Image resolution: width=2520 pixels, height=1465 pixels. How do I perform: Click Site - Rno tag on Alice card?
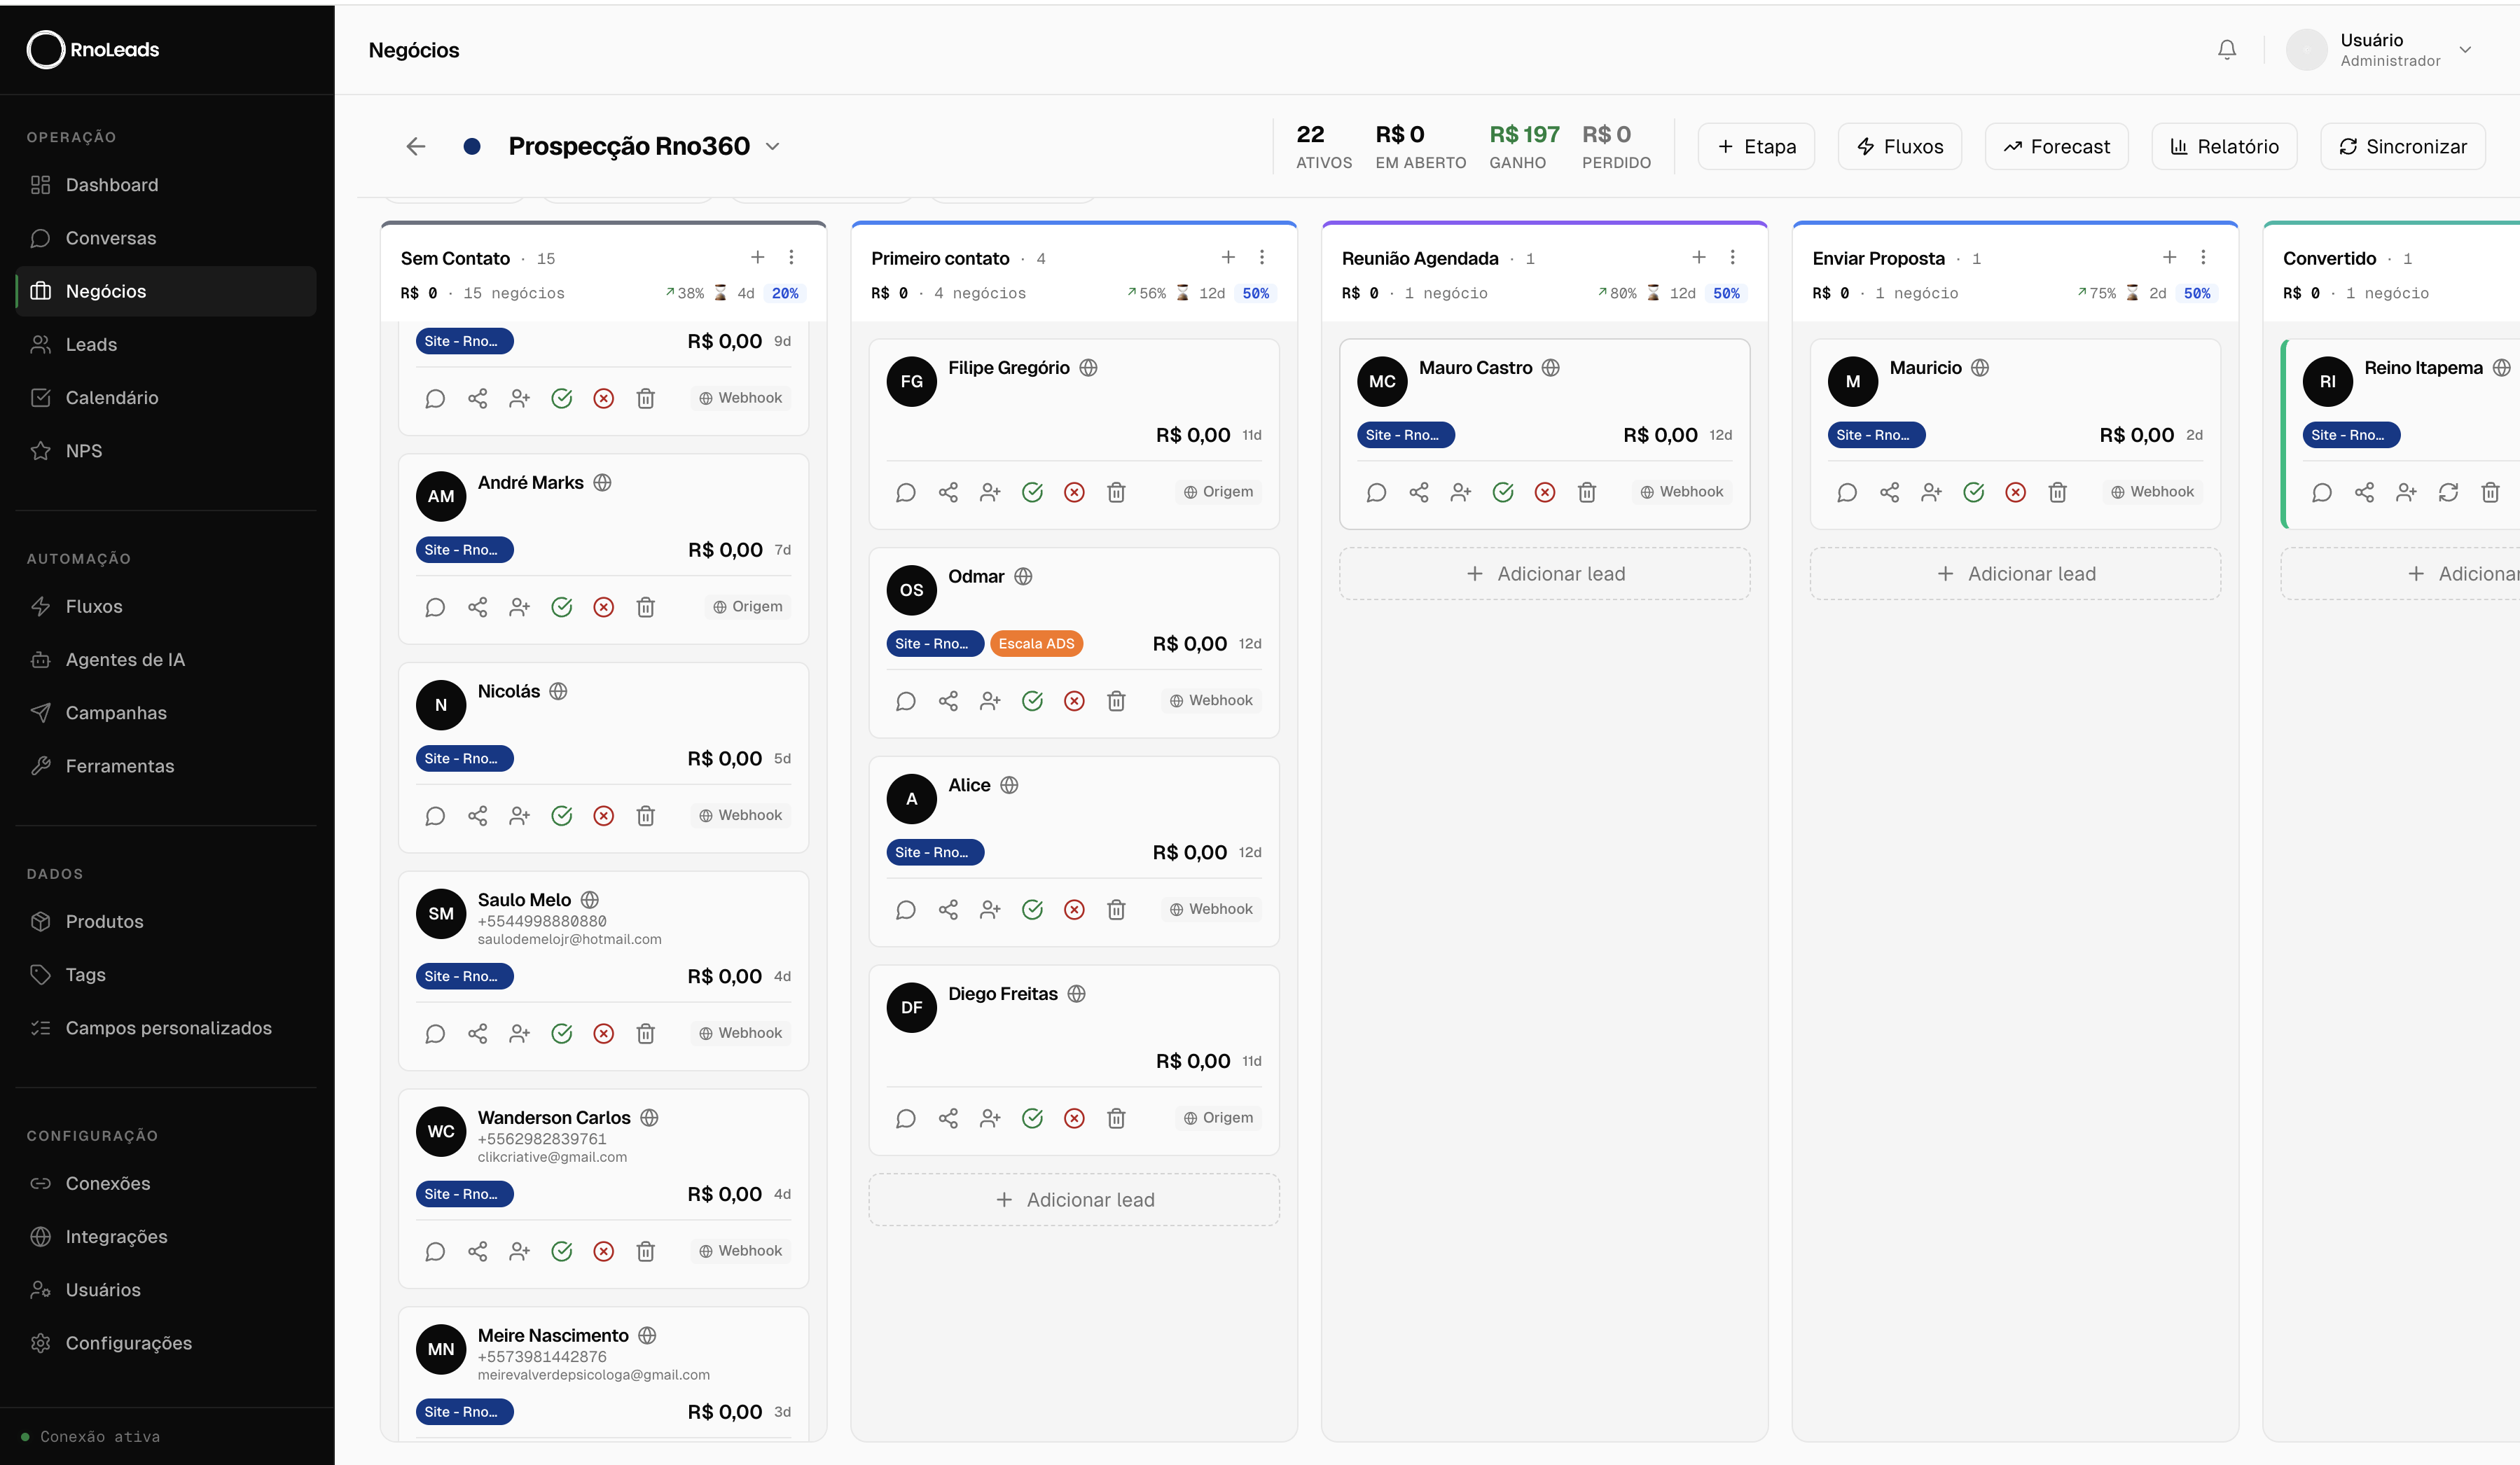click(x=935, y=853)
